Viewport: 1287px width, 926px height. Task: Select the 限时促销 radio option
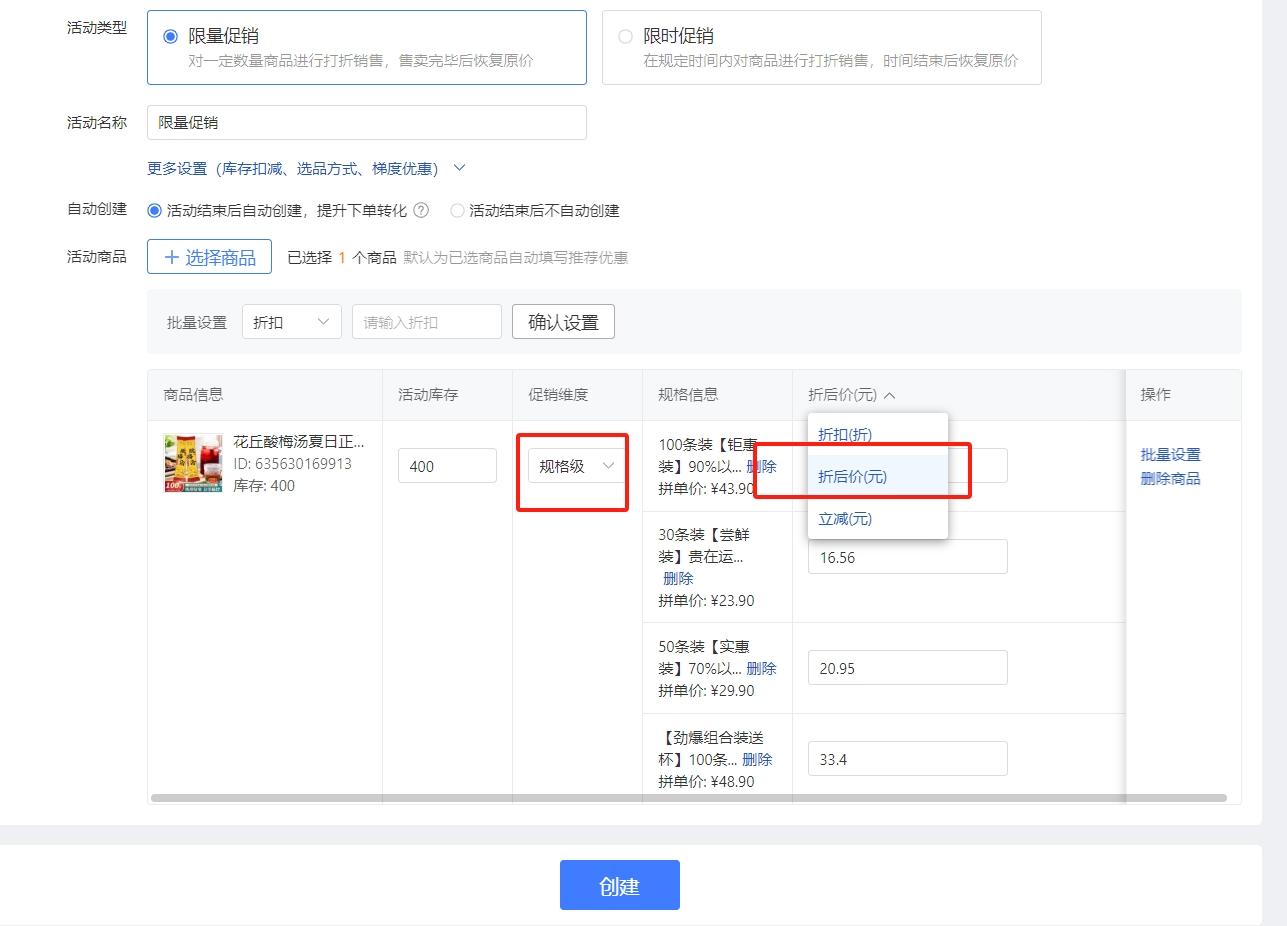[x=625, y=35]
